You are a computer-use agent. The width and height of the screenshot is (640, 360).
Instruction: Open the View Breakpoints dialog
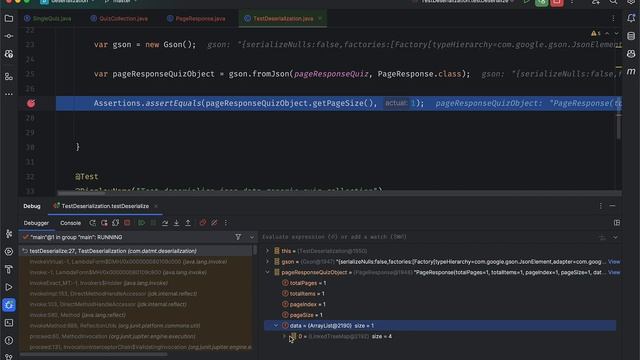click(x=203, y=223)
